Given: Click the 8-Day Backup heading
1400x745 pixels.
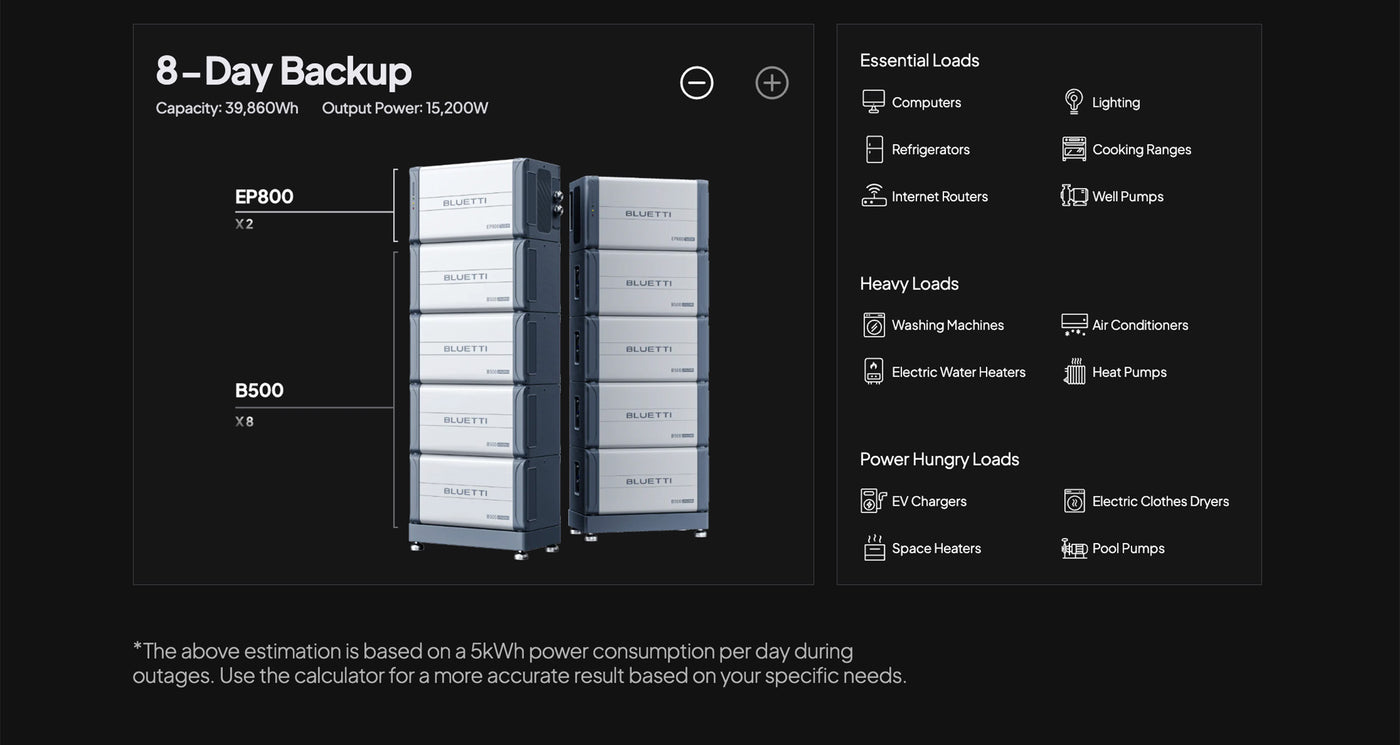Looking at the screenshot, I should pyautogui.click(x=283, y=71).
